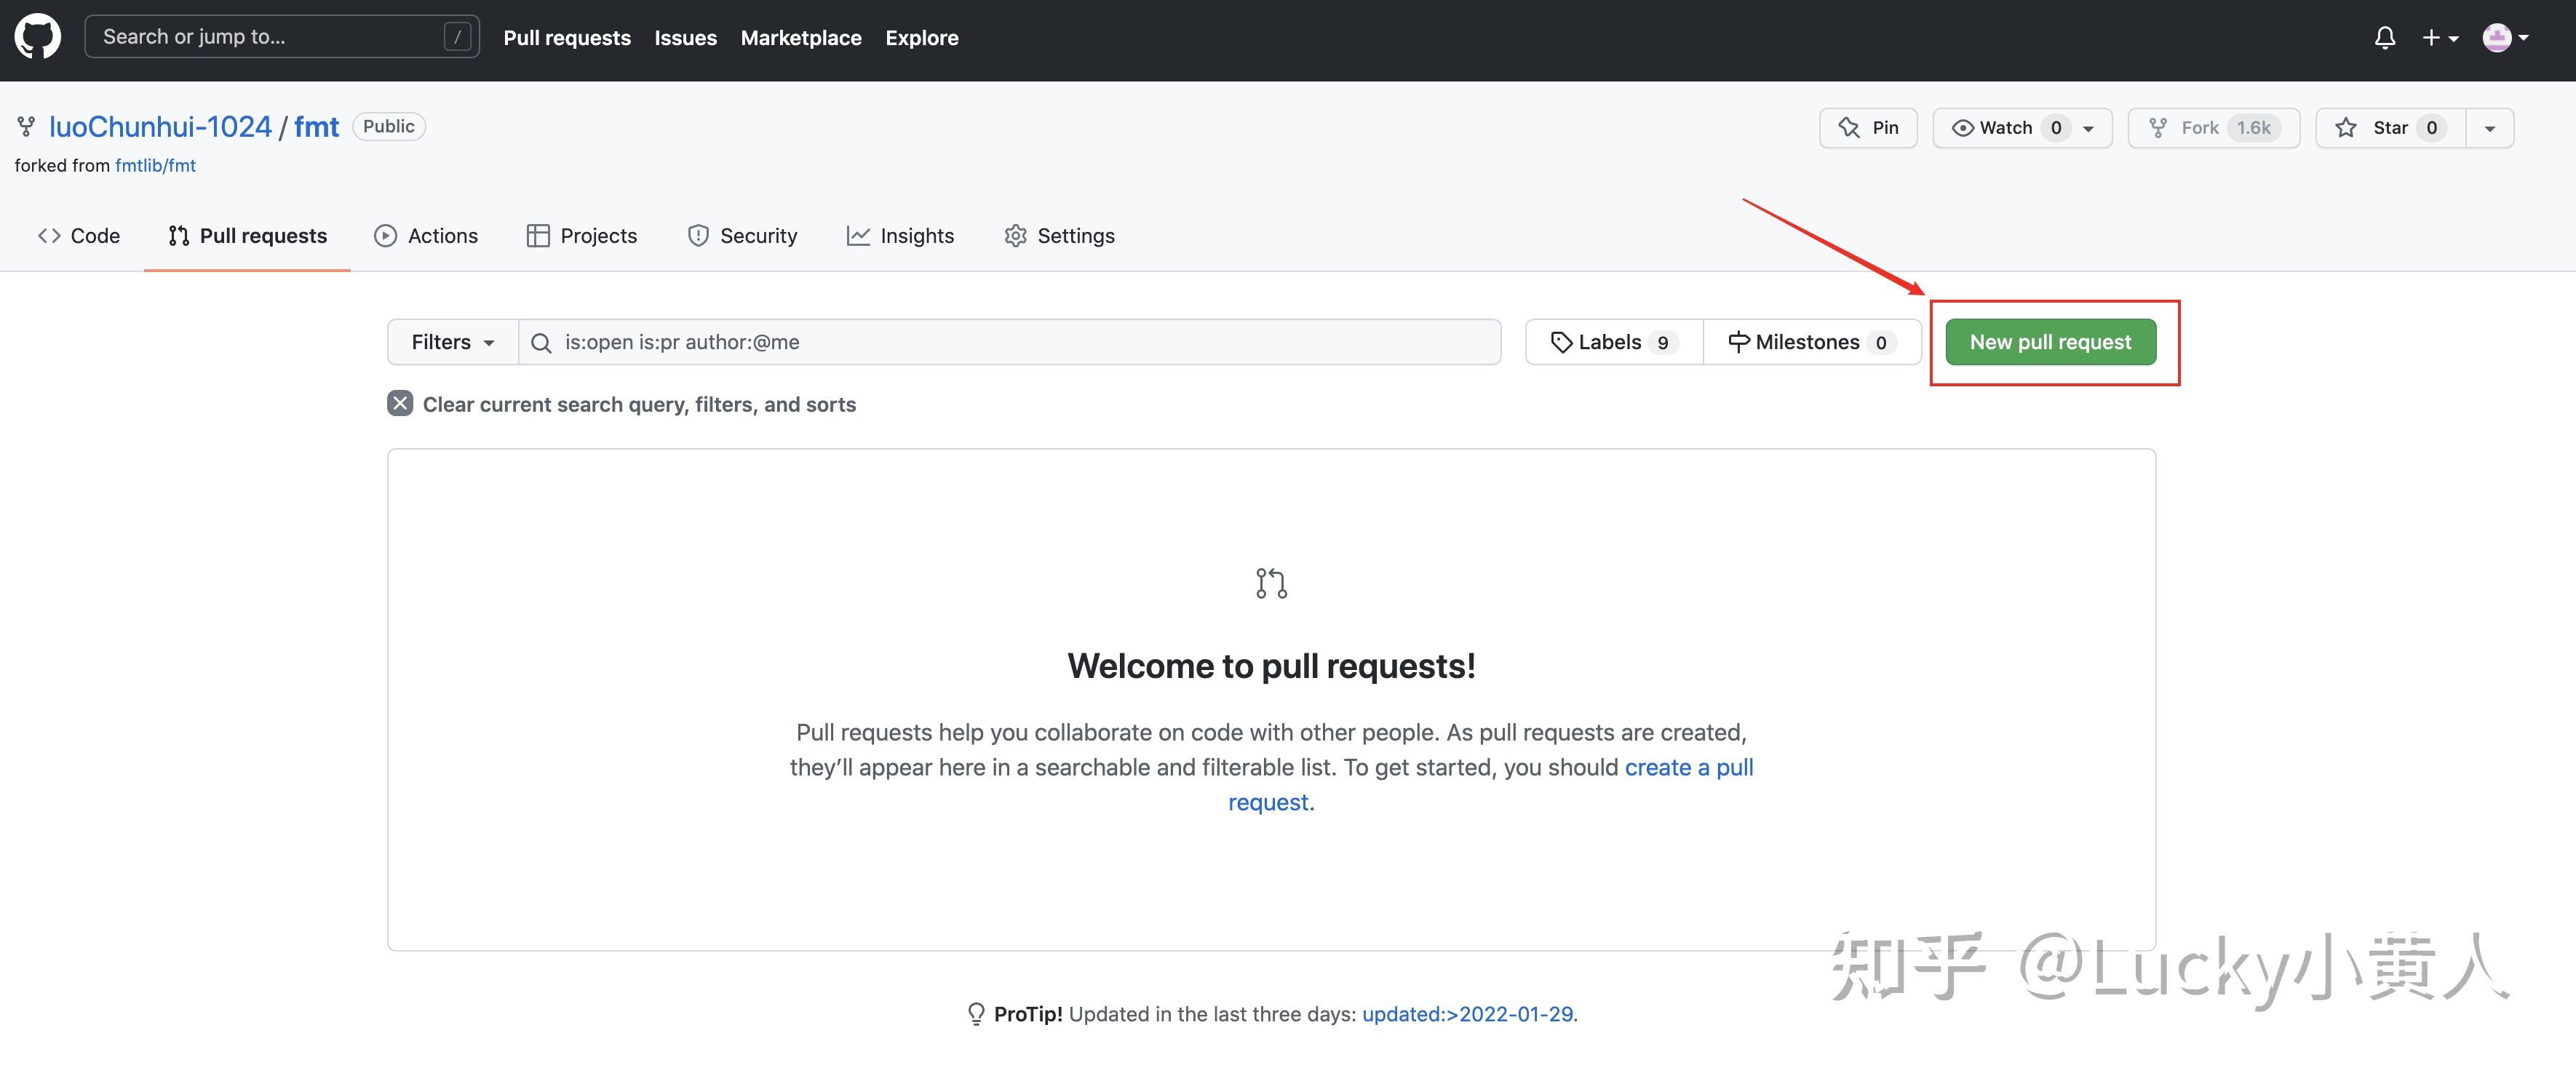Open the plus create-new dropdown
This screenshot has height=1081, width=2576.
pyautogui.click(x=2439, y=38)
